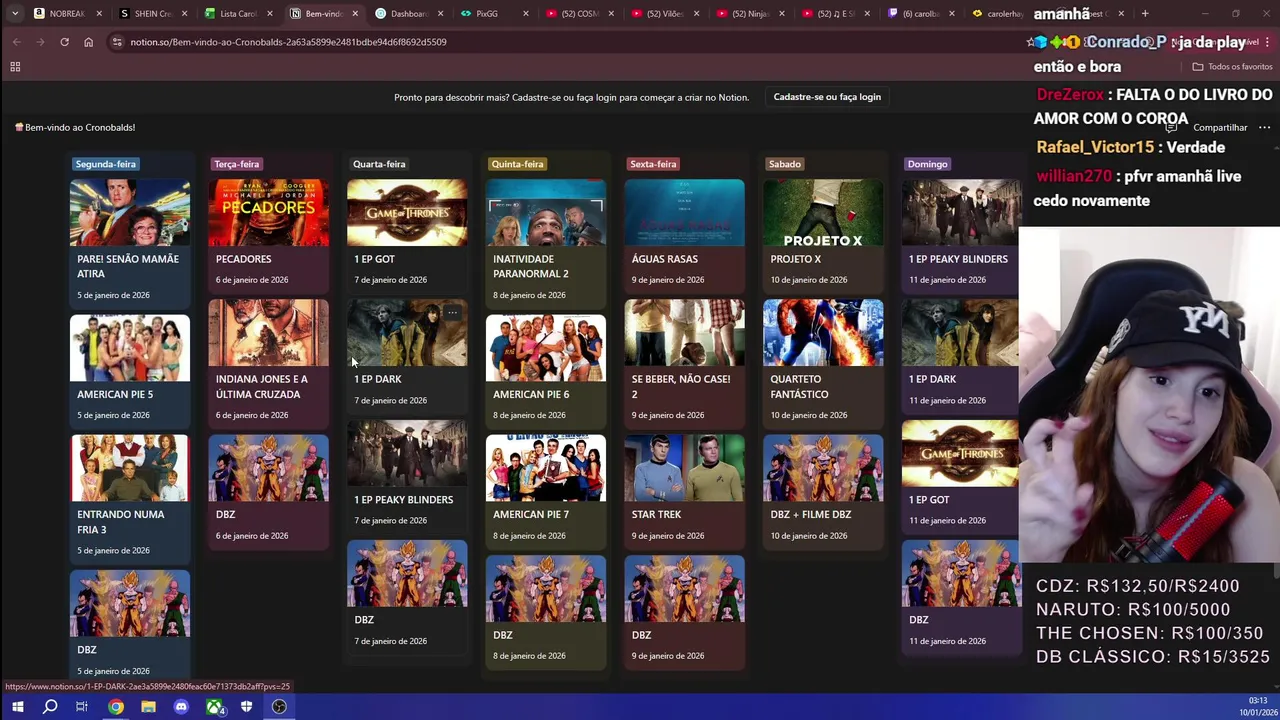Close the NOBREAK tab
This screenshot has height=720, width=1280.
tap(98, 14)
